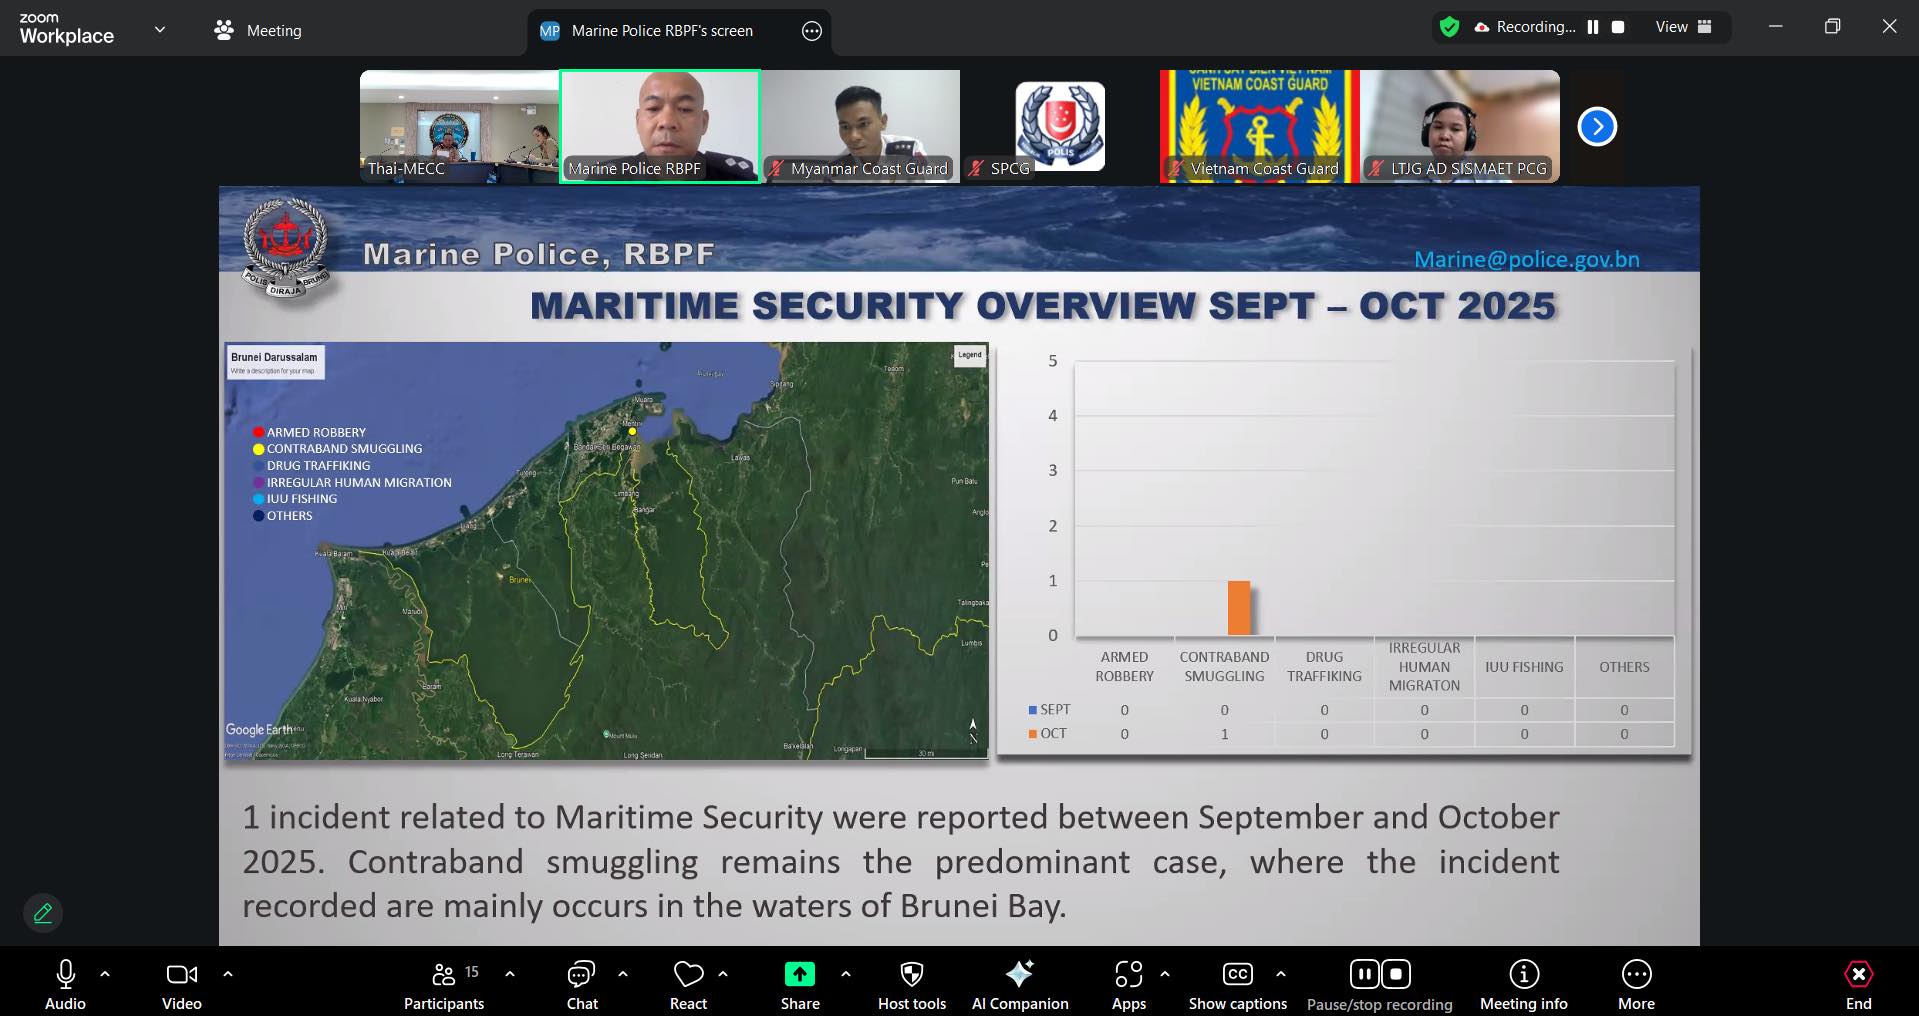Select the Meeting tab

pos(258,31)
